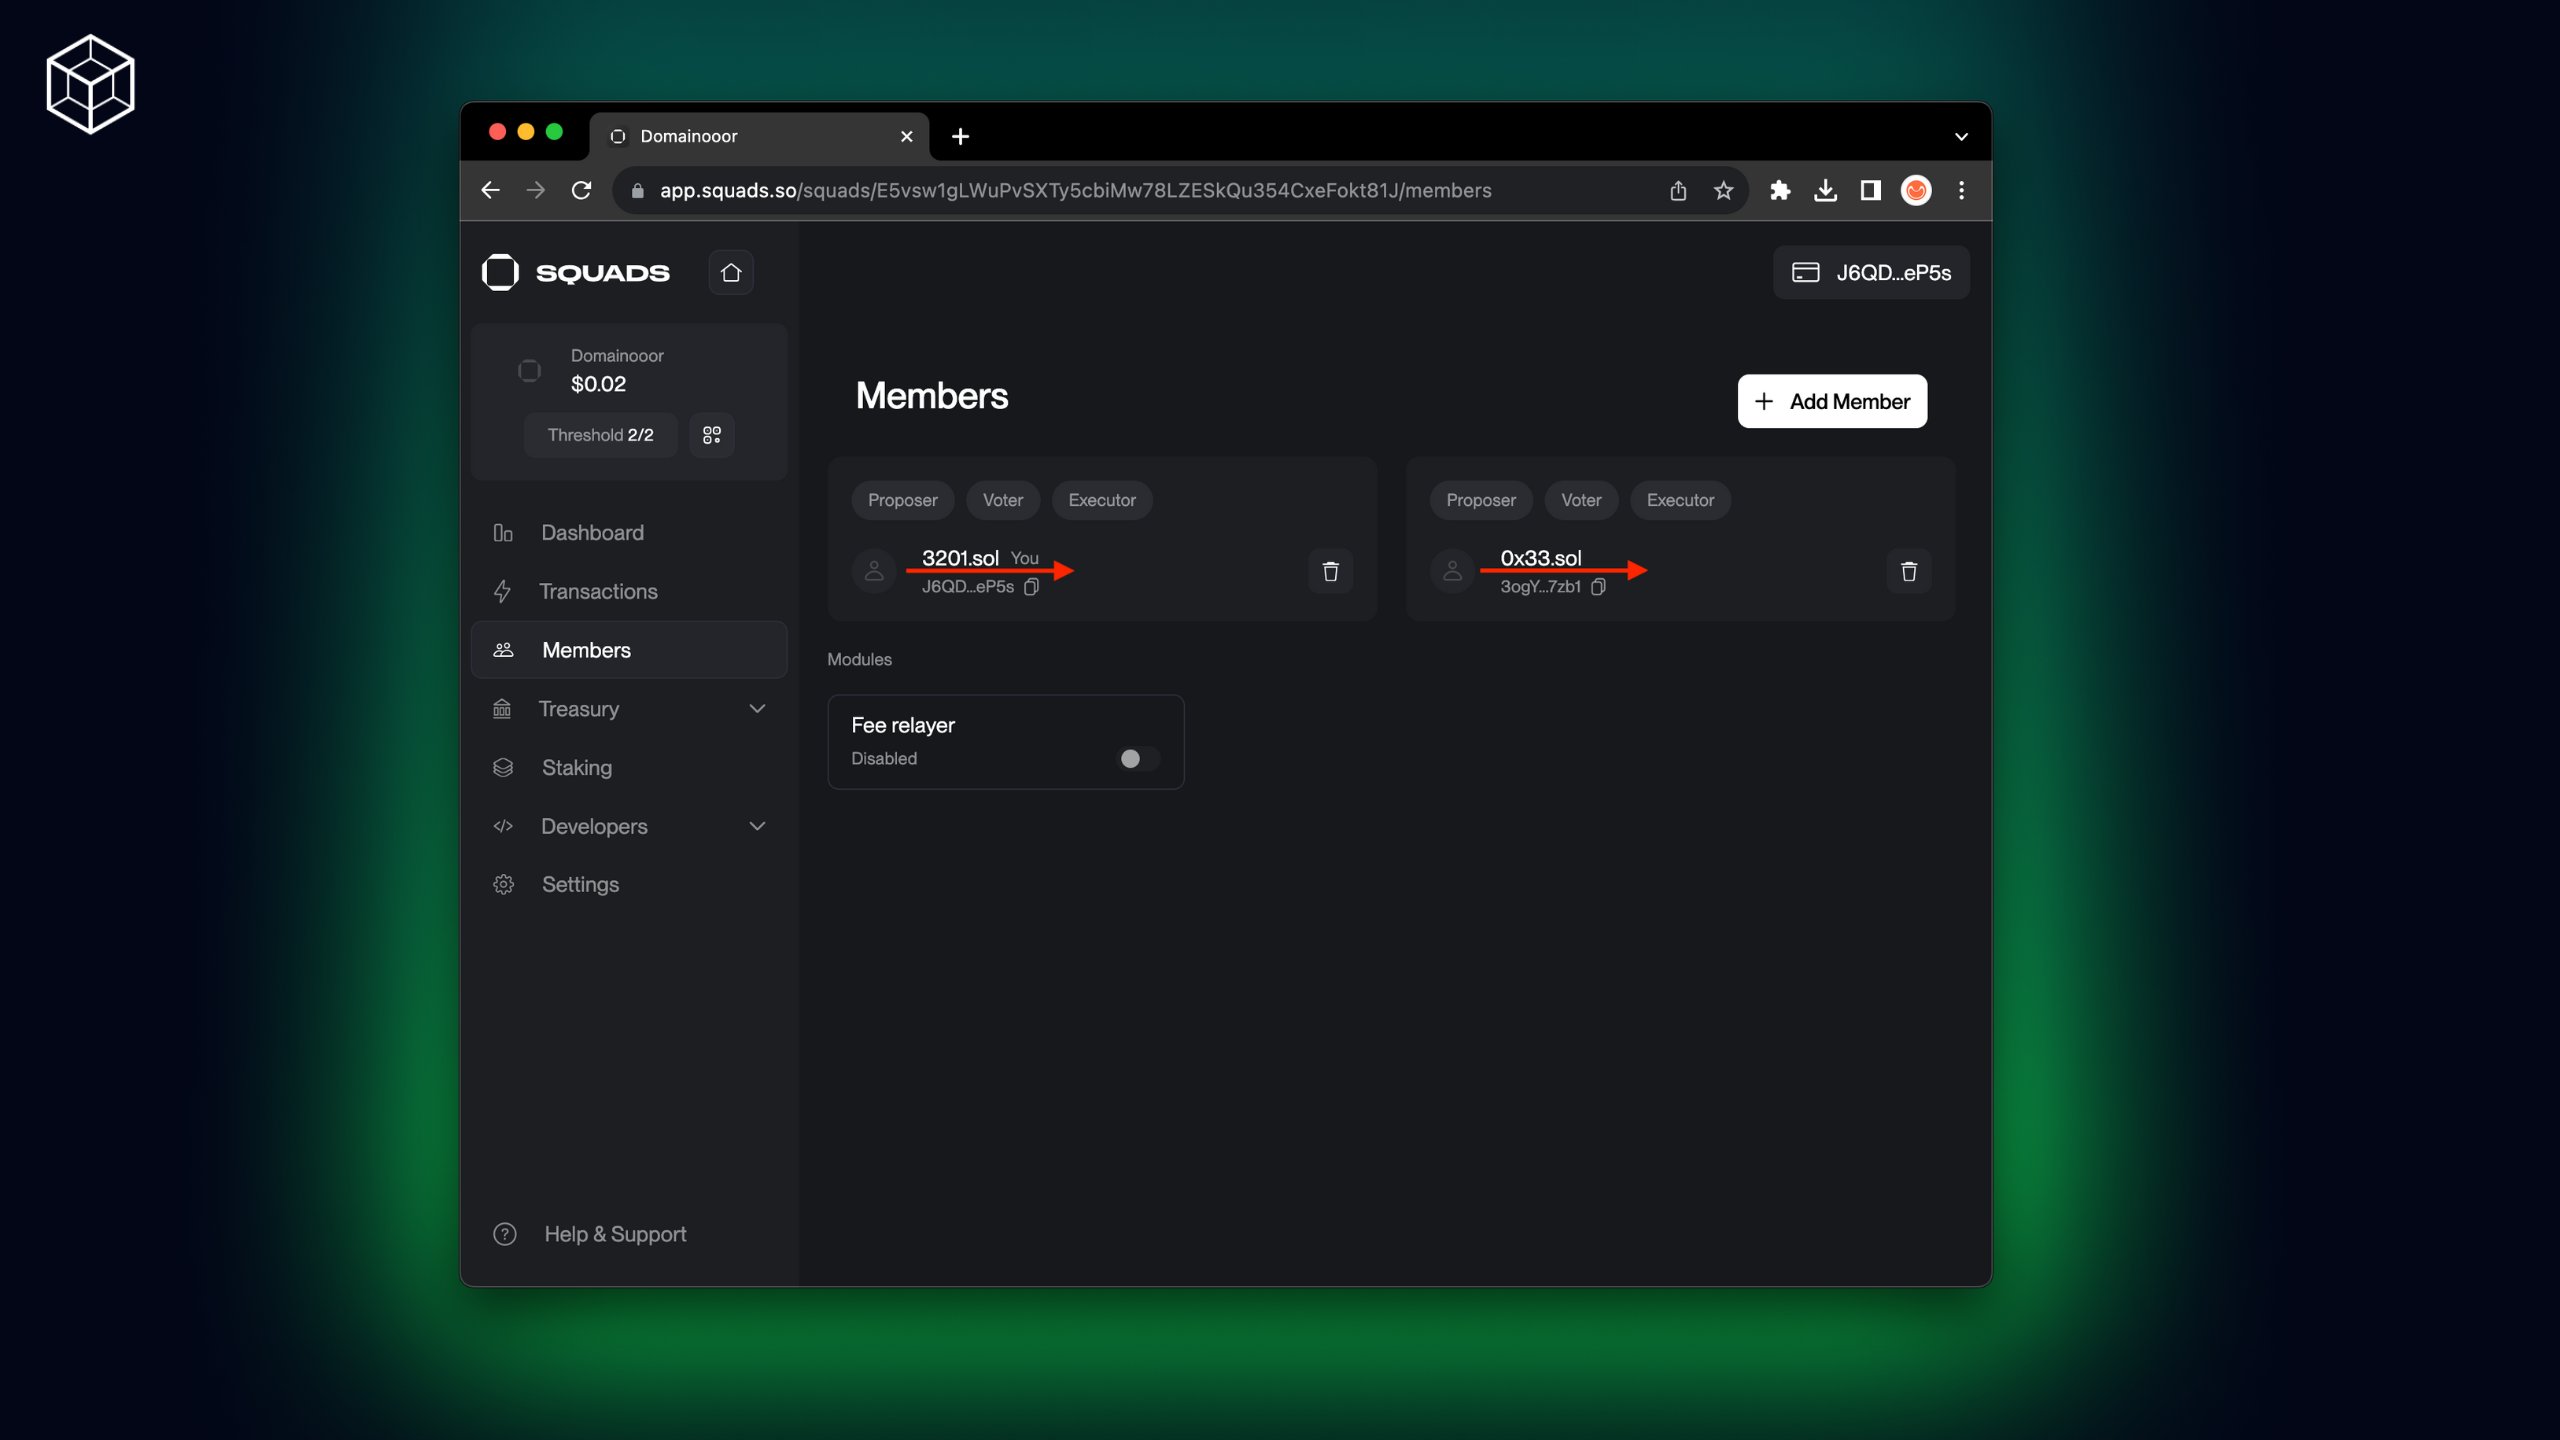Close the Domainooor tab
Image resolution: width=2560 pixels, height=1440 pixels.
(907, 136)
